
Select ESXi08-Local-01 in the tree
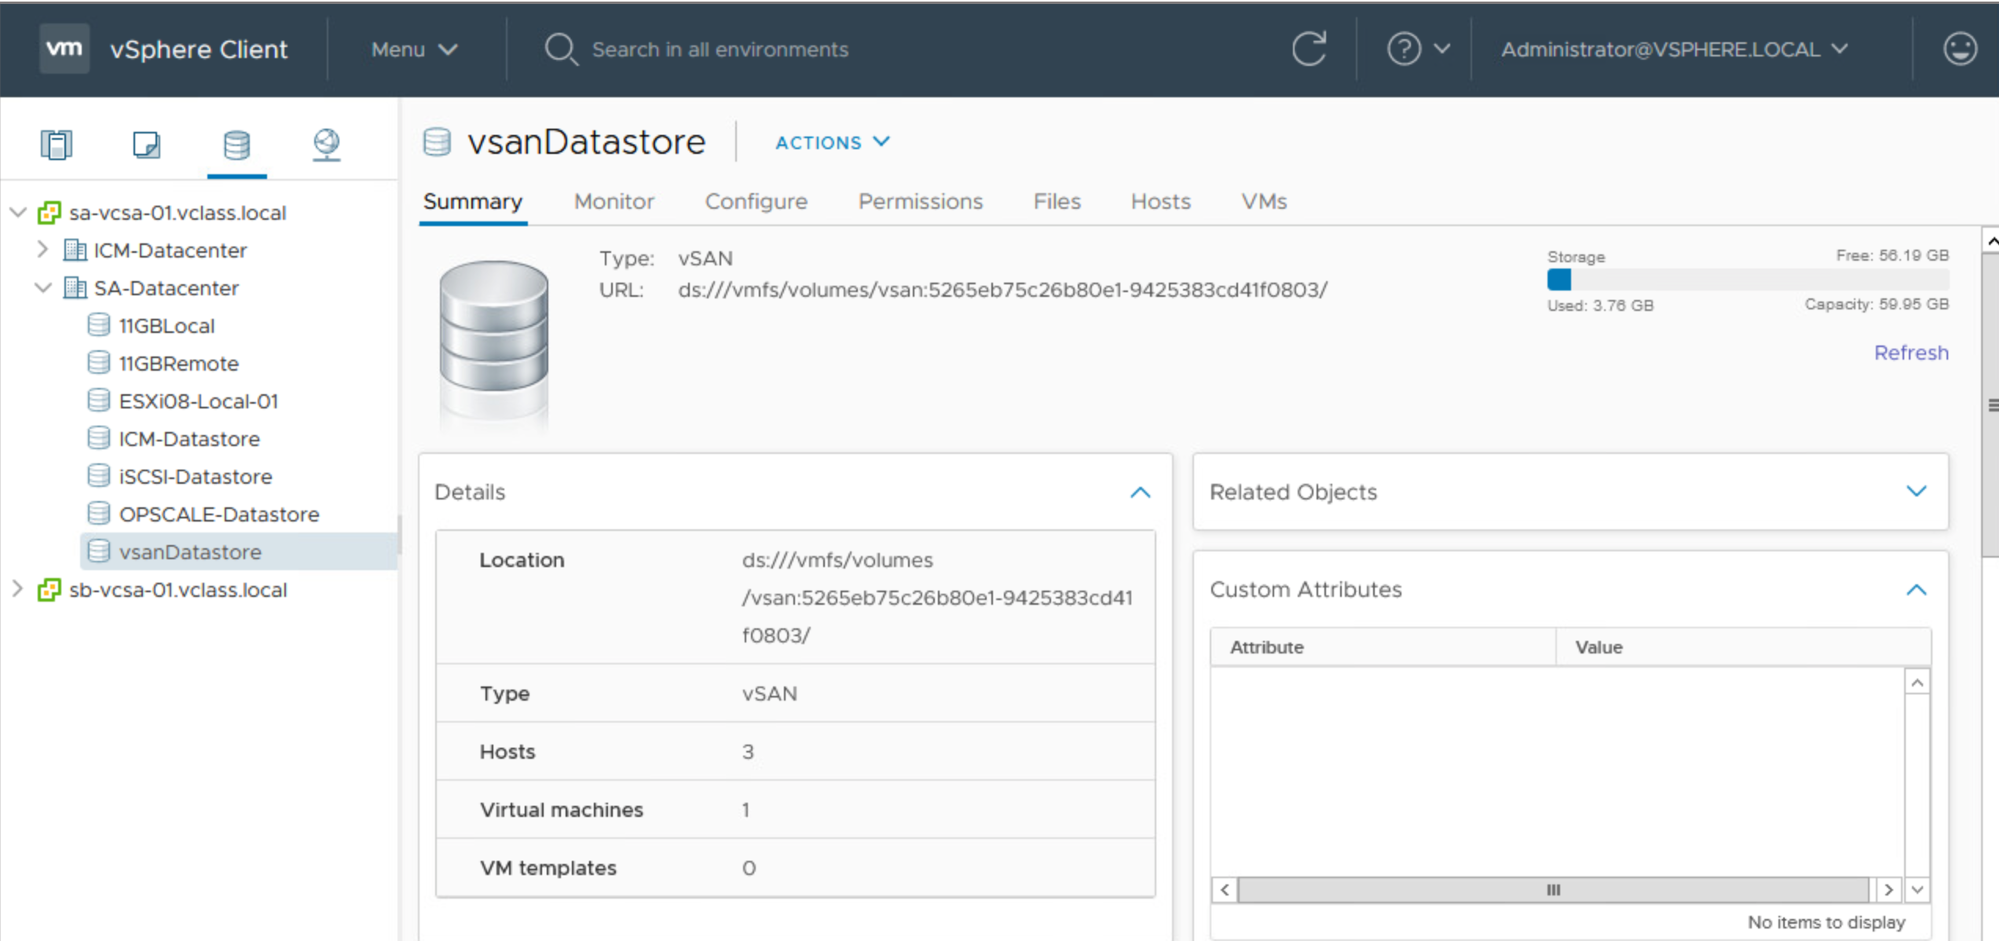[x=198, y=401]
